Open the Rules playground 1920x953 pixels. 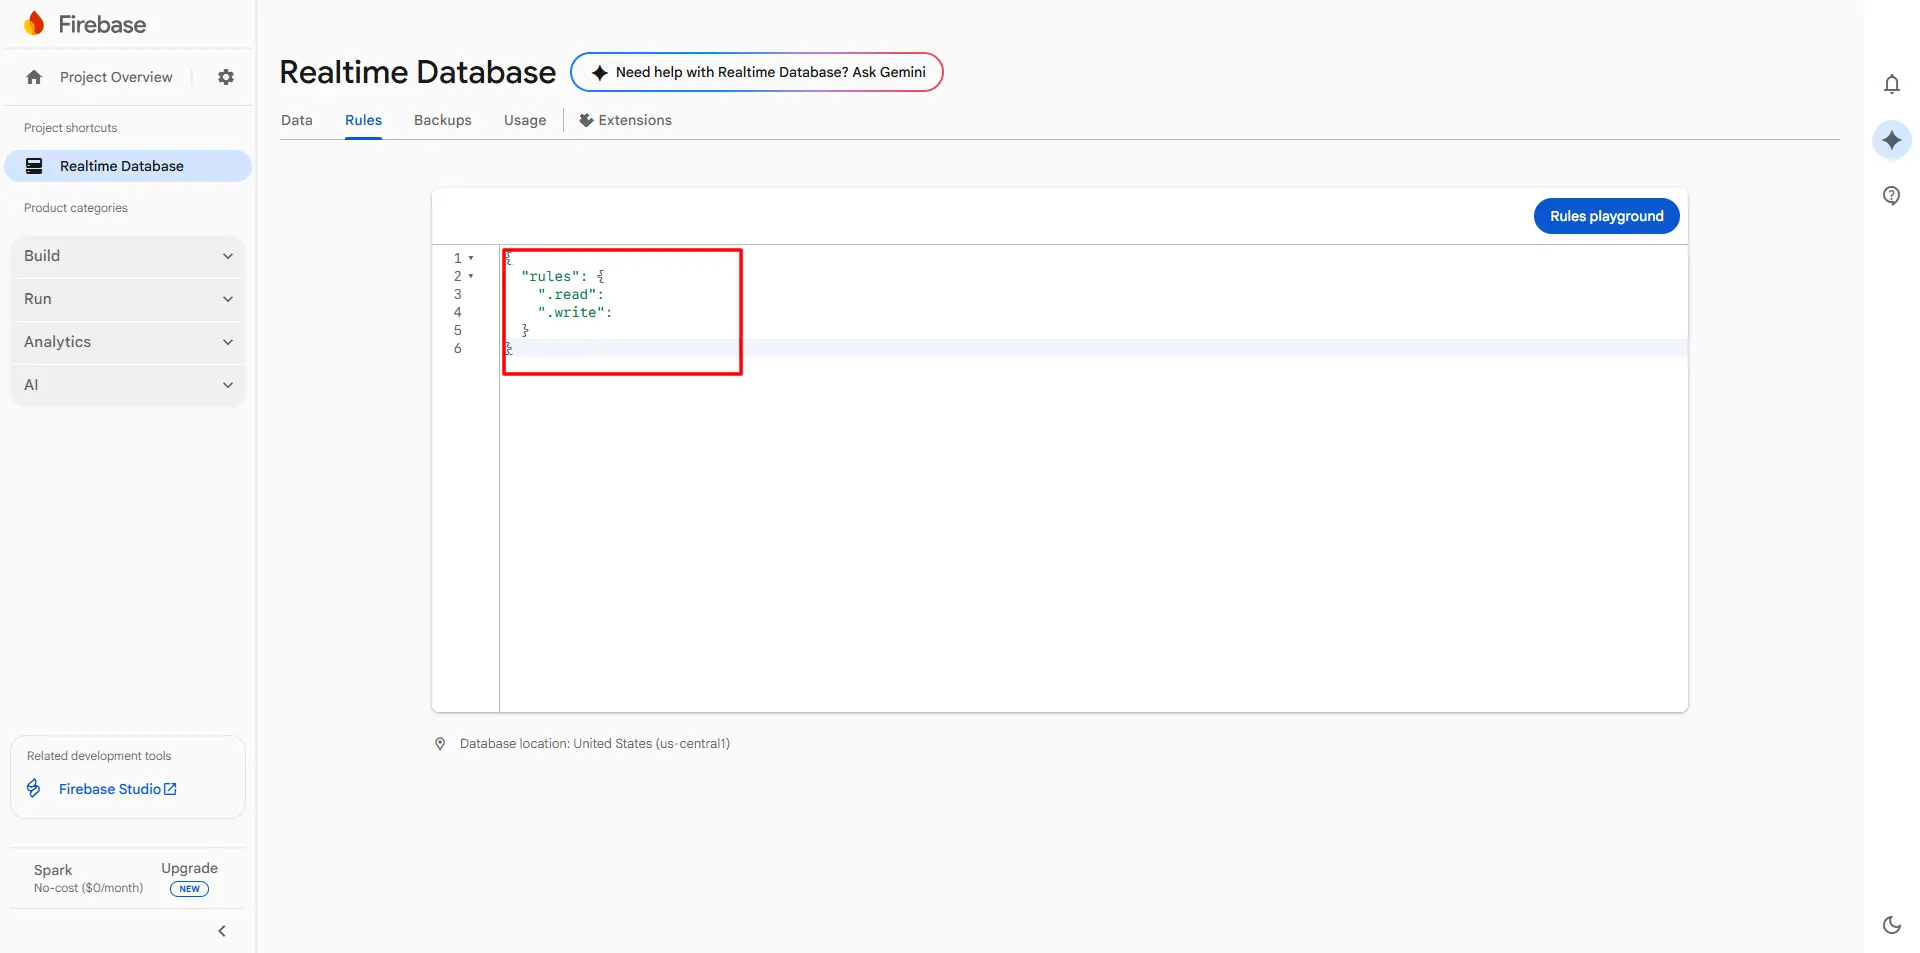[x=1606, y=216]
